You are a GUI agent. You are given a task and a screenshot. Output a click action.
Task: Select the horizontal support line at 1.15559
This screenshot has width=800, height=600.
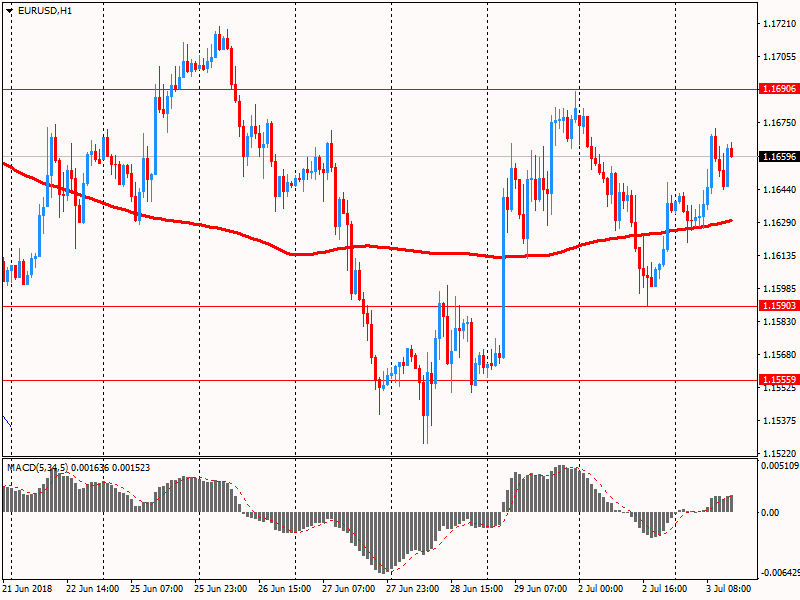pyautogui.click(x=380, y=380)
